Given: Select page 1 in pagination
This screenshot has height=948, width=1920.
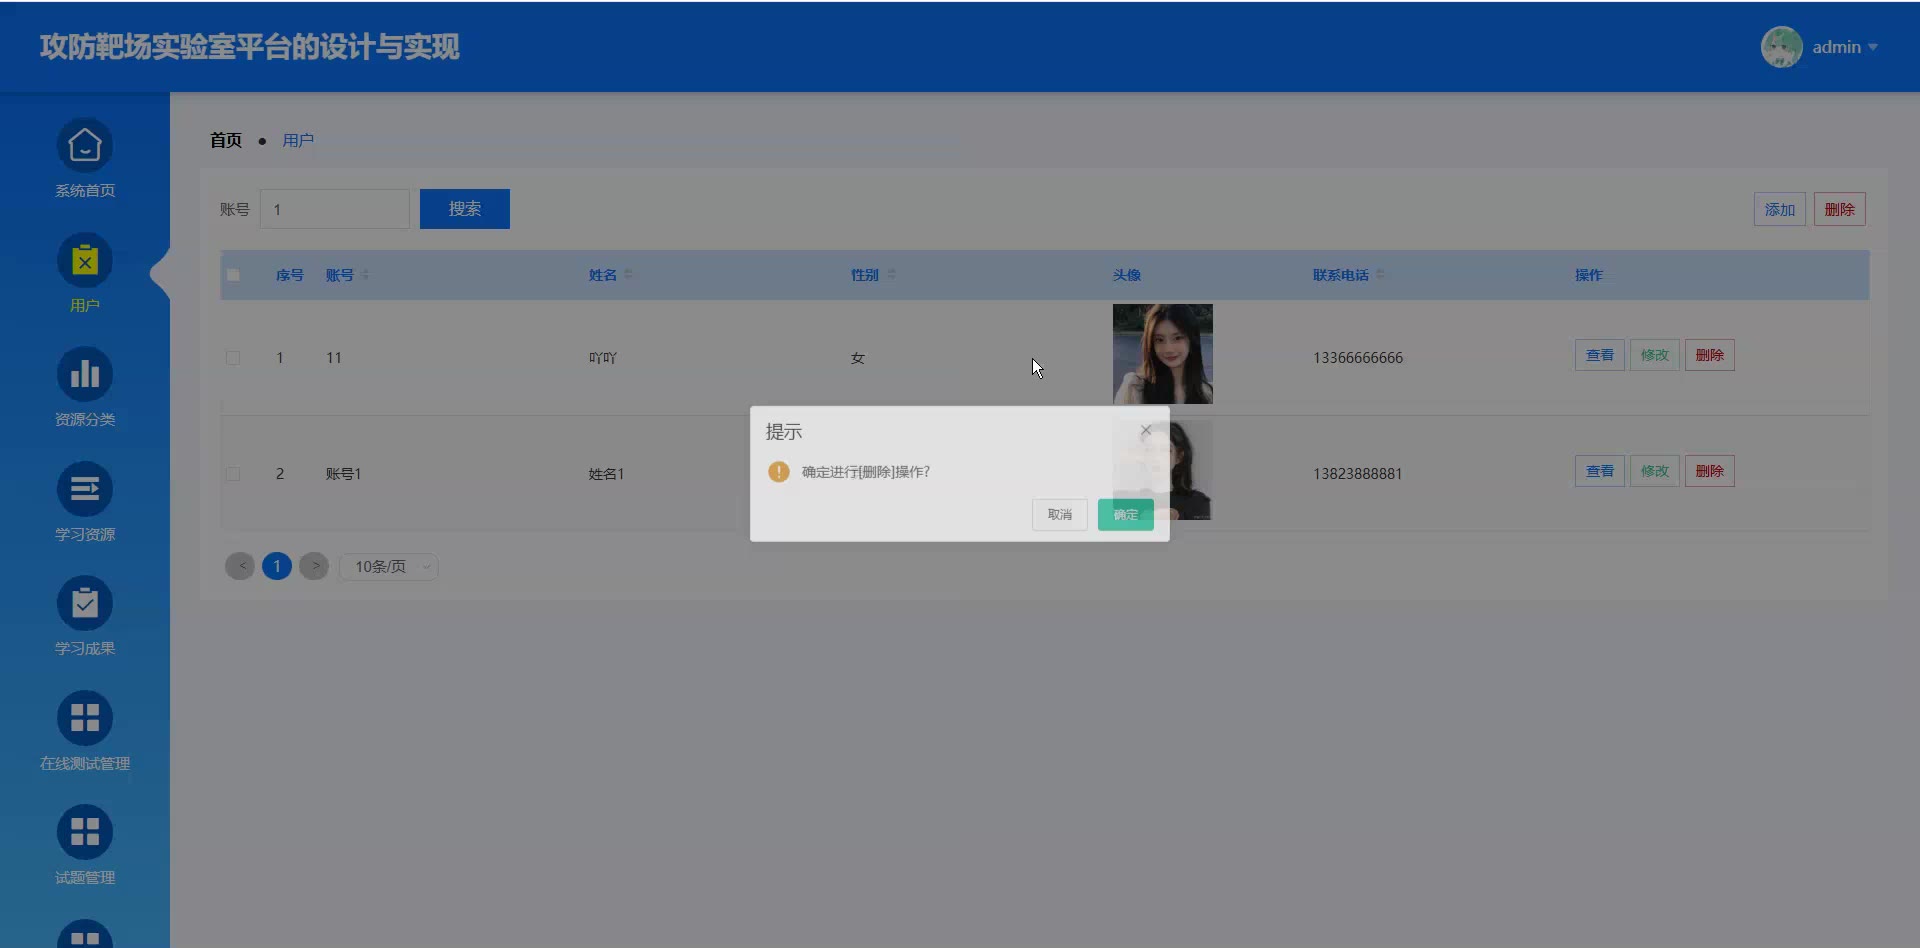Looking at the screenshot, I should tap(277, 566).
